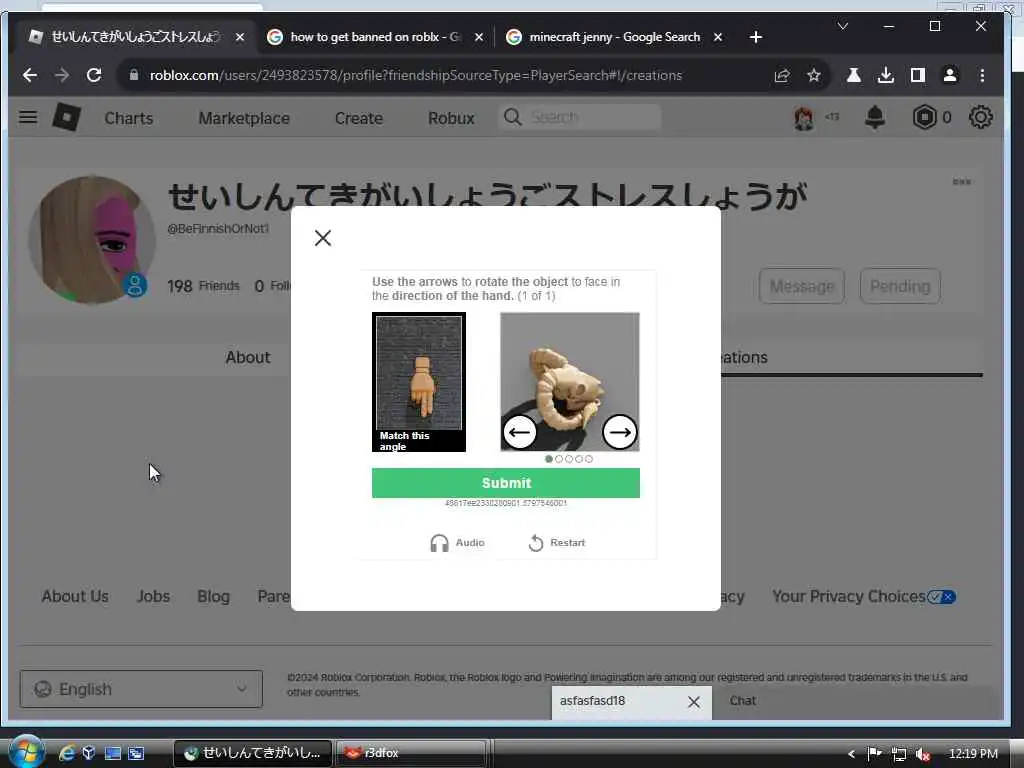Viewport: 1024px width, 768px height.
Task: Close the minecraft jenny tab
Action: coord(718,37)
